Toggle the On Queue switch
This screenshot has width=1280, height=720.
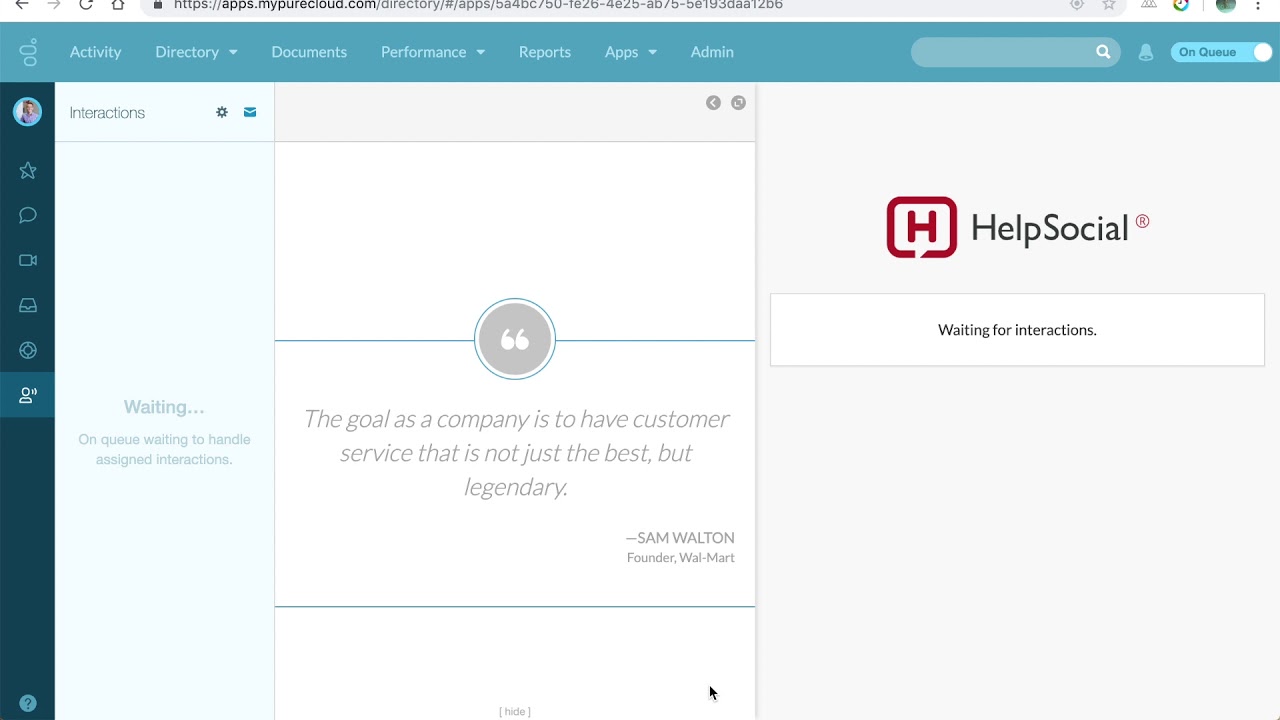[1221, 52]
